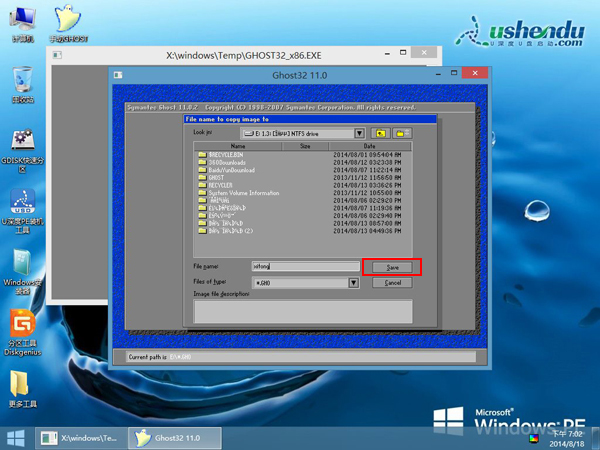The width and height of the screenshot is (600, 450).
Task: Click date 2013/11/12 10:55:00 AM
Action: coord(367,193)
